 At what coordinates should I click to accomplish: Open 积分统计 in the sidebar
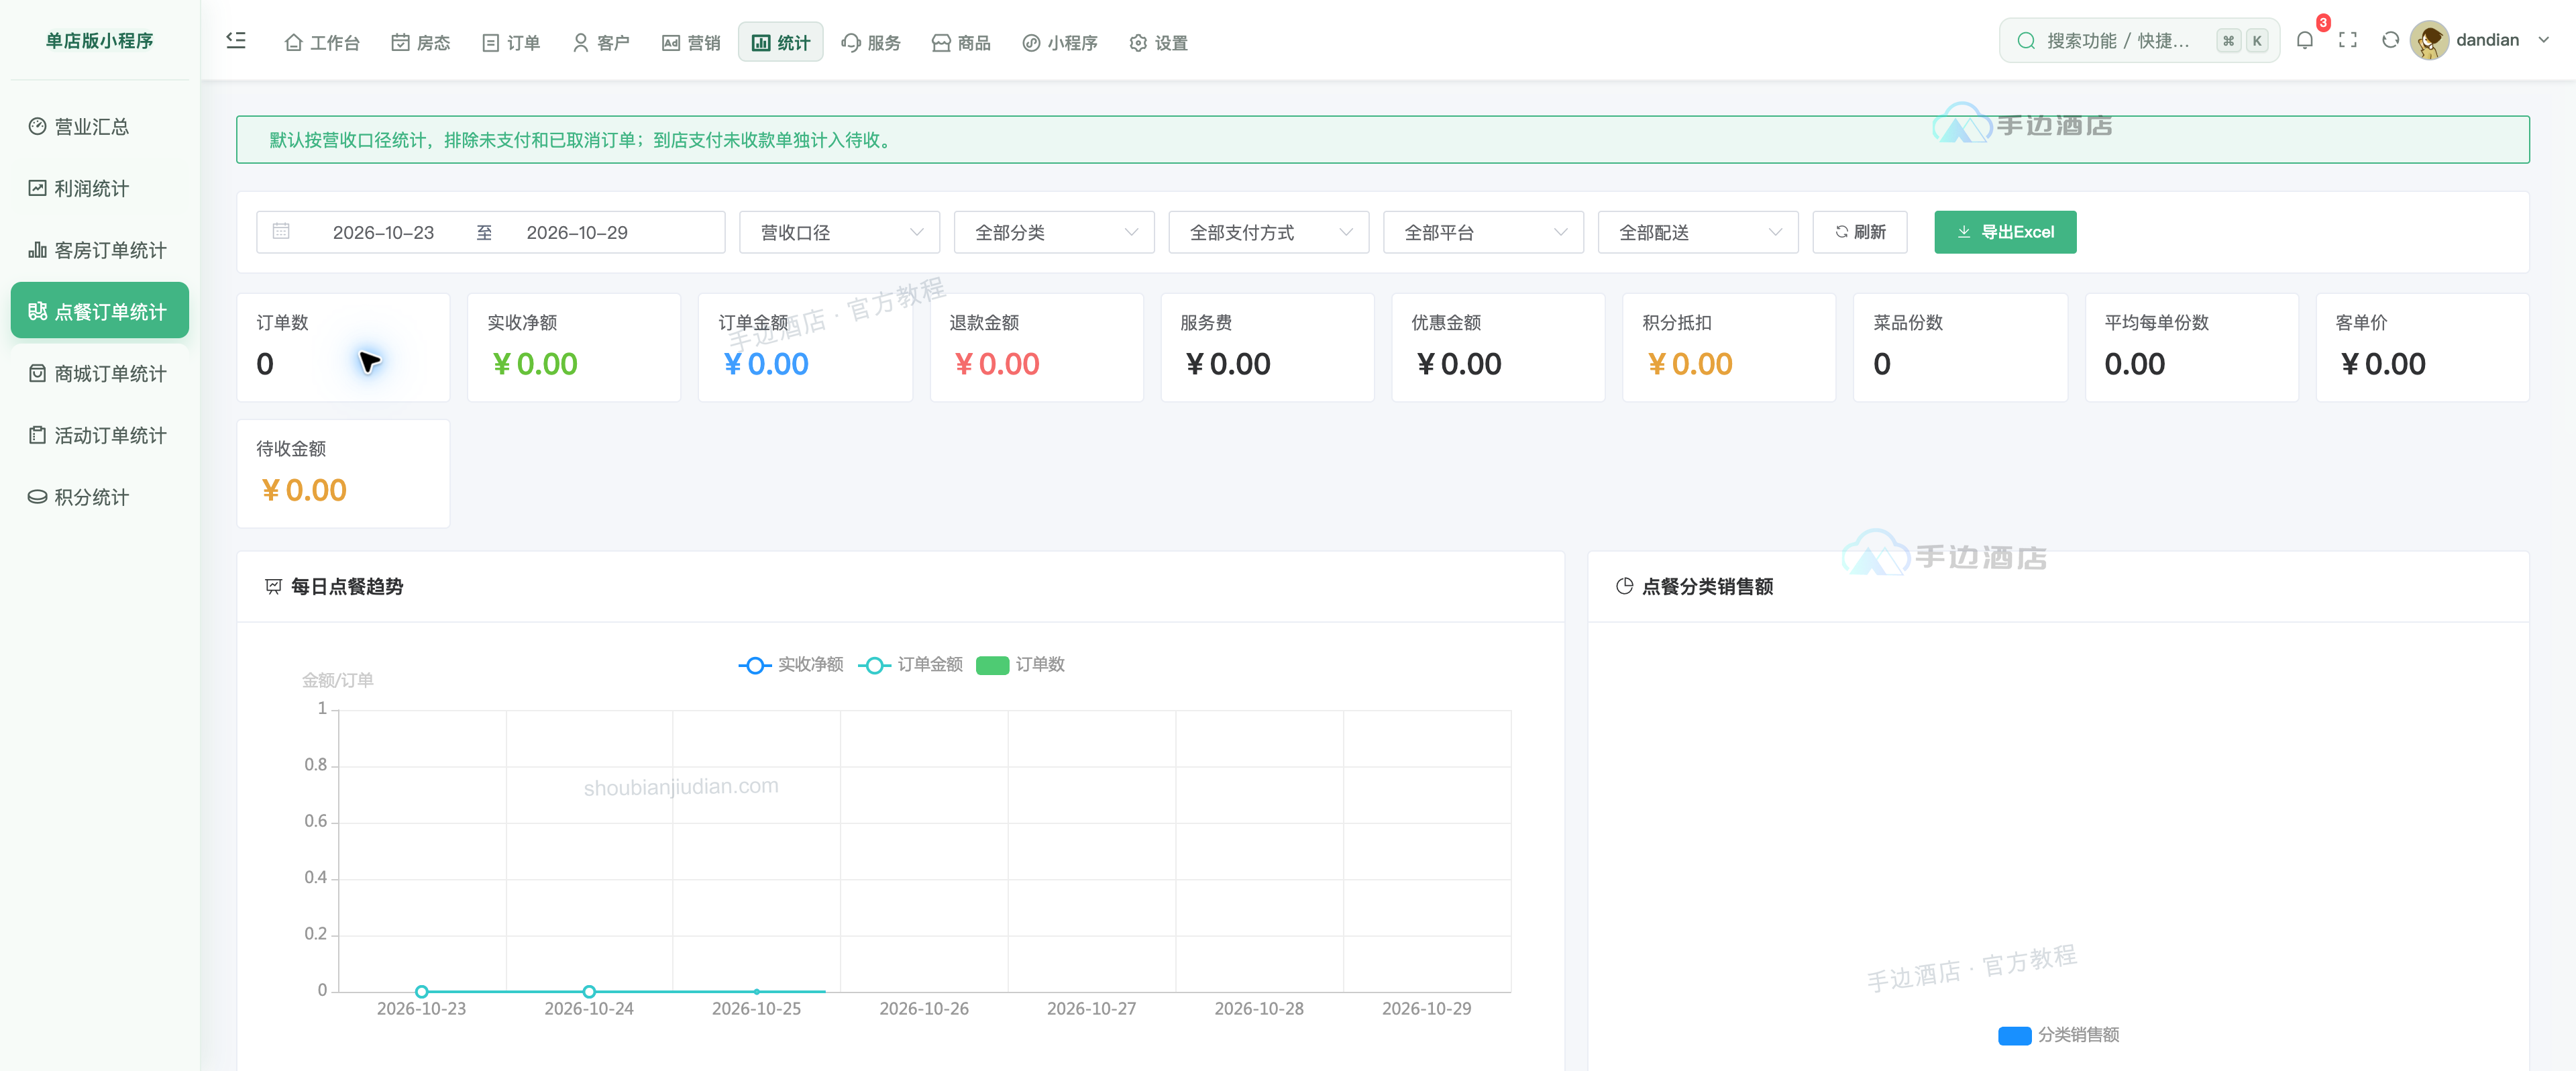(100, 497)
